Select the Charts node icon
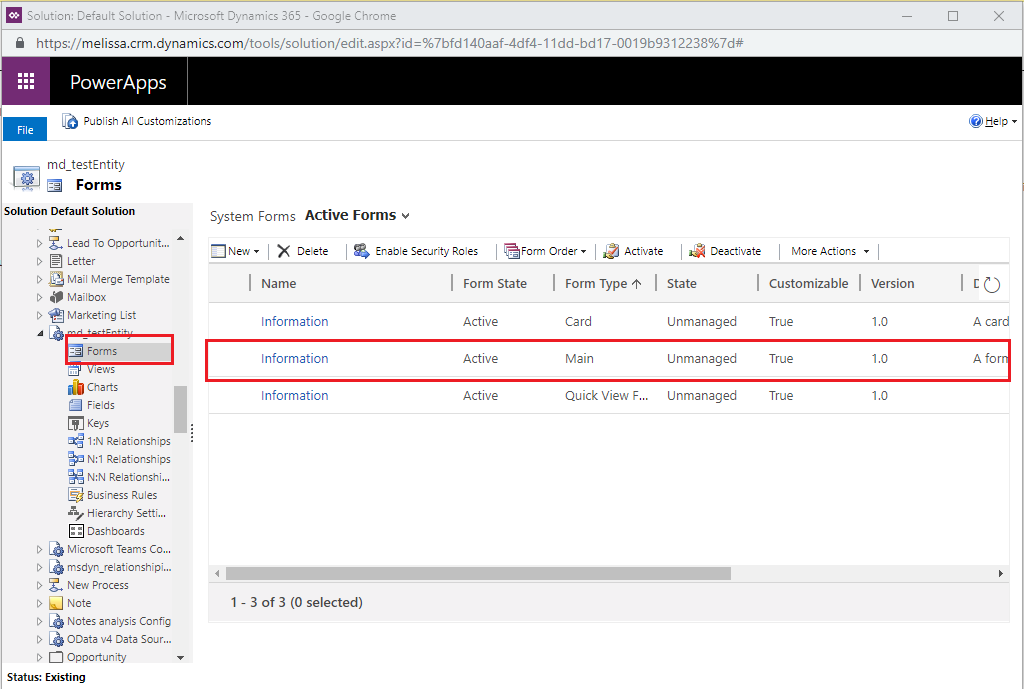Image resolution: width=1024 pixels, height=689 pixels. click(x=76, y=387)
